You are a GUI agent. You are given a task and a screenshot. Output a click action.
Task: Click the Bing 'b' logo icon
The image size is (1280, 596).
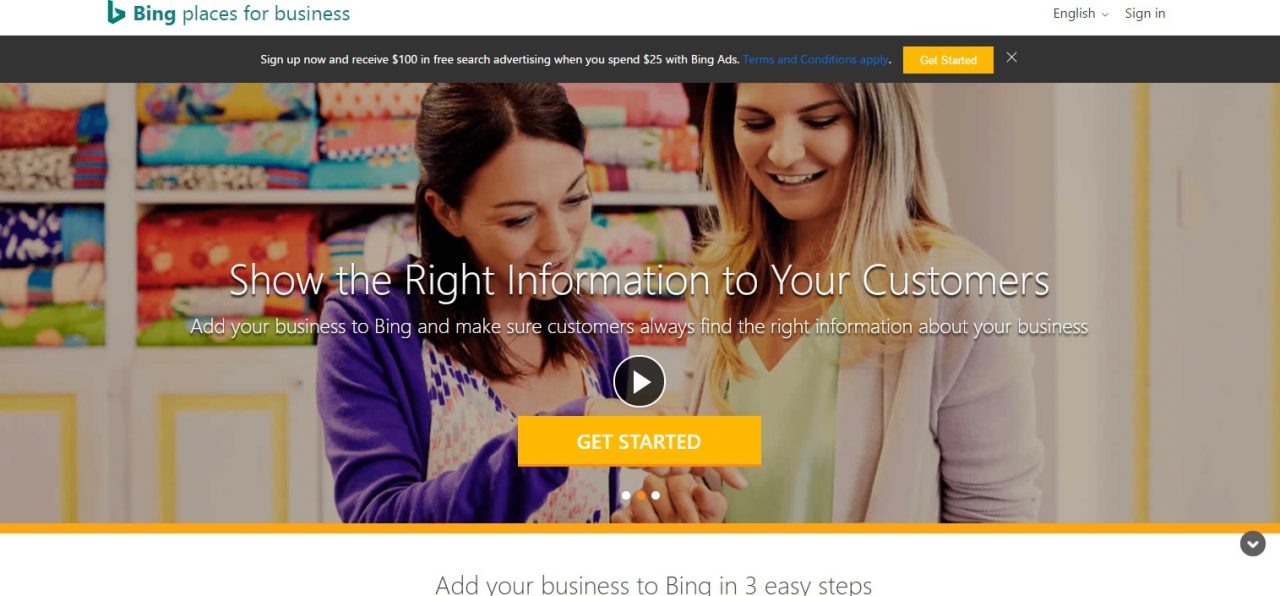pyautogui.click(x=116, y=12)
